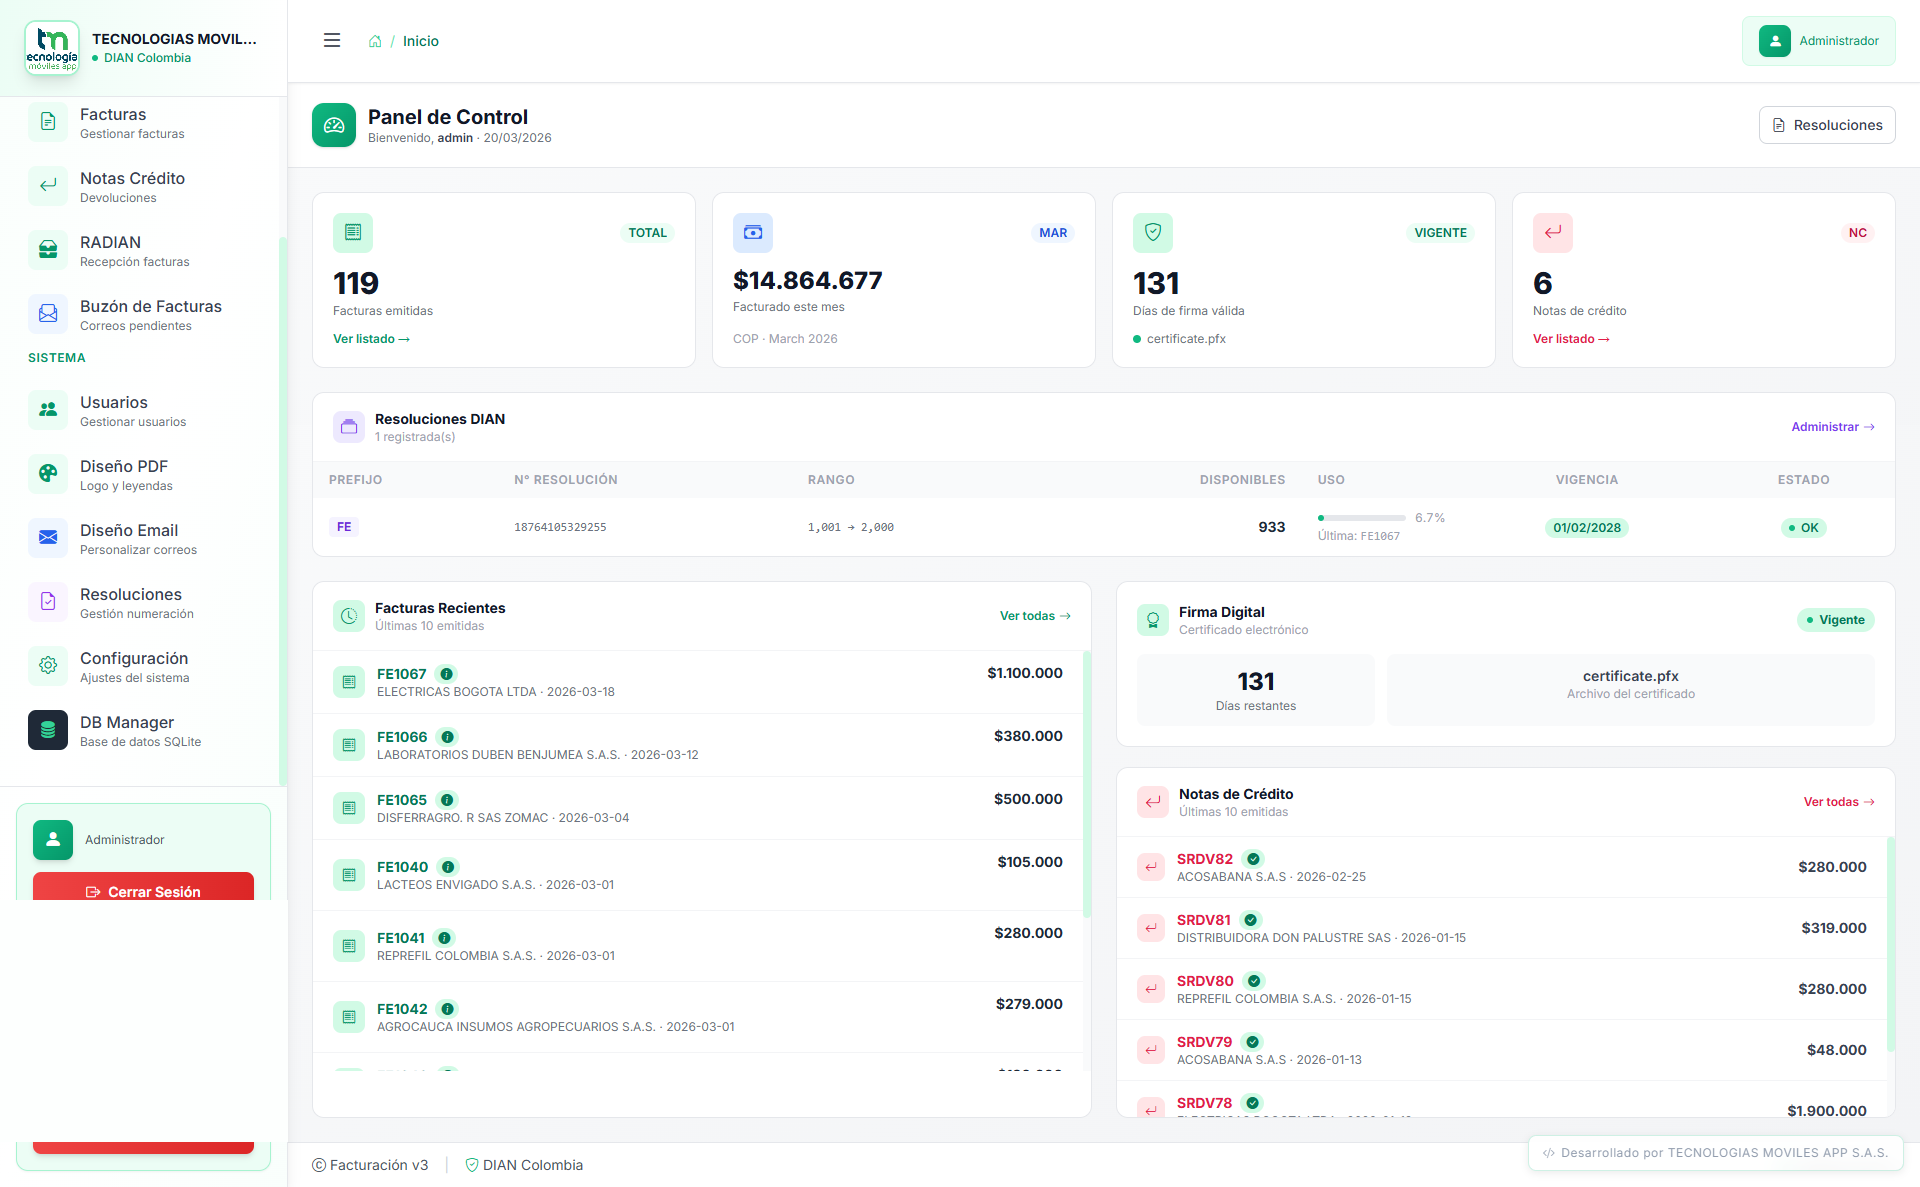Viewport: 1920px width, 1187px height.
Task: Click the Facturas Recientes list scrollbar
Action: click(1086, 783)
